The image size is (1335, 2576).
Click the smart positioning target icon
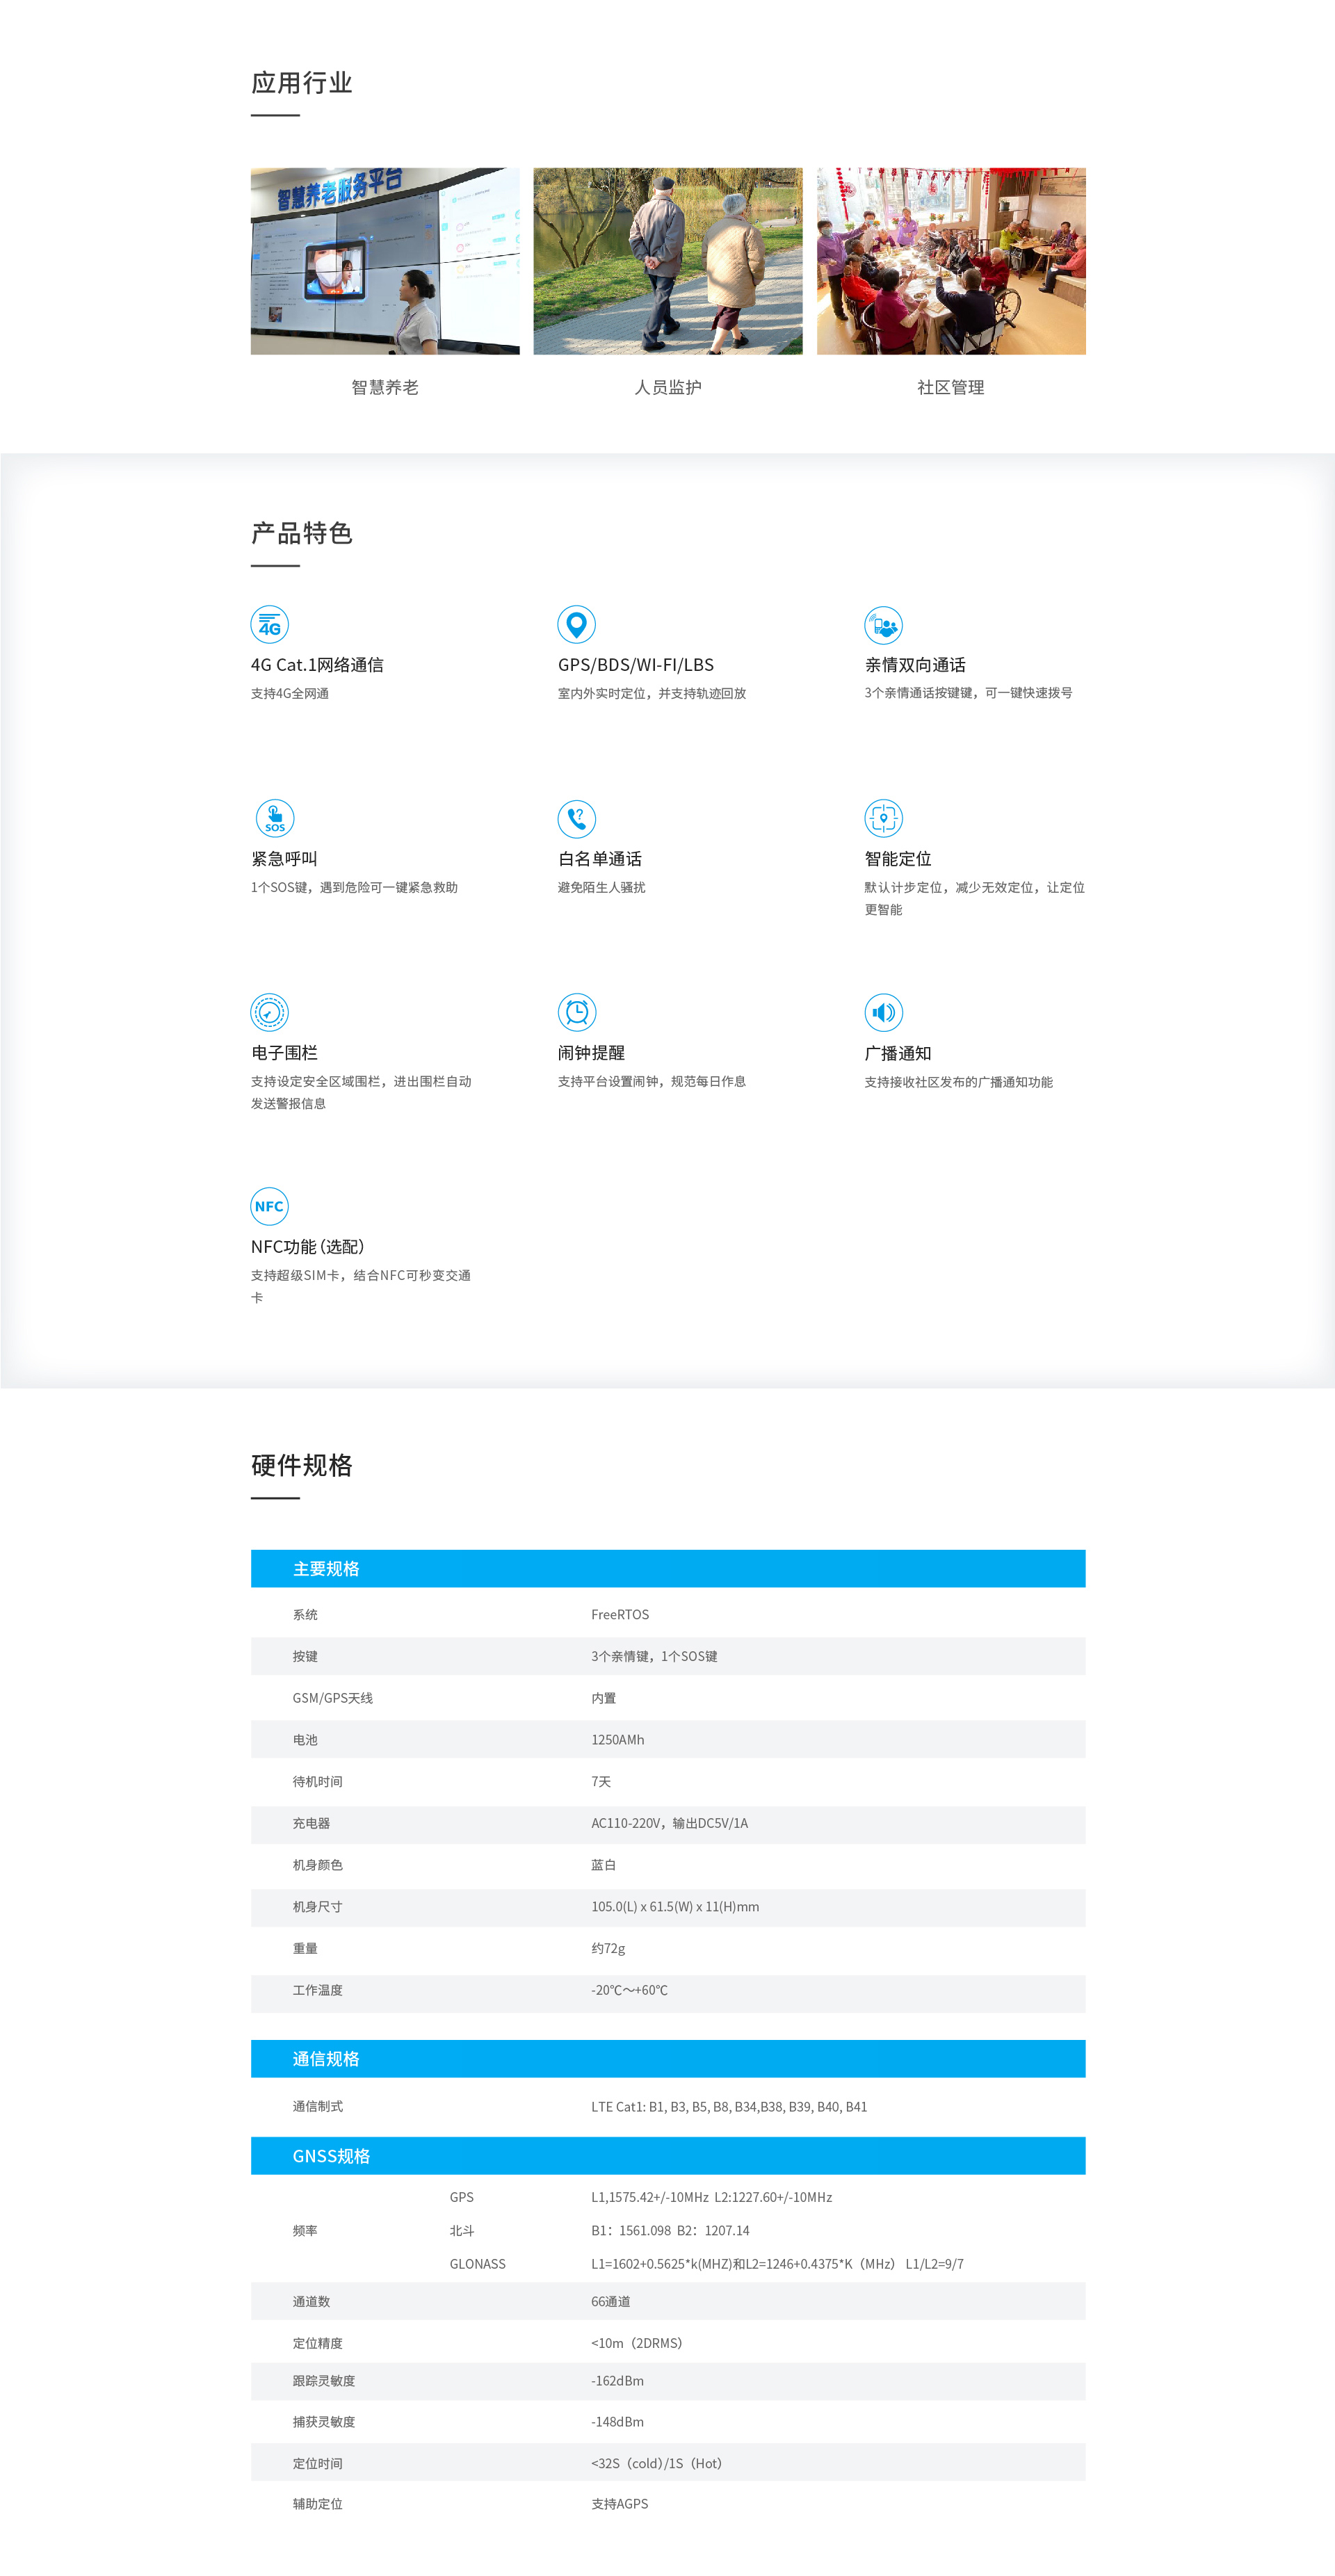click(x=883, y=819)
